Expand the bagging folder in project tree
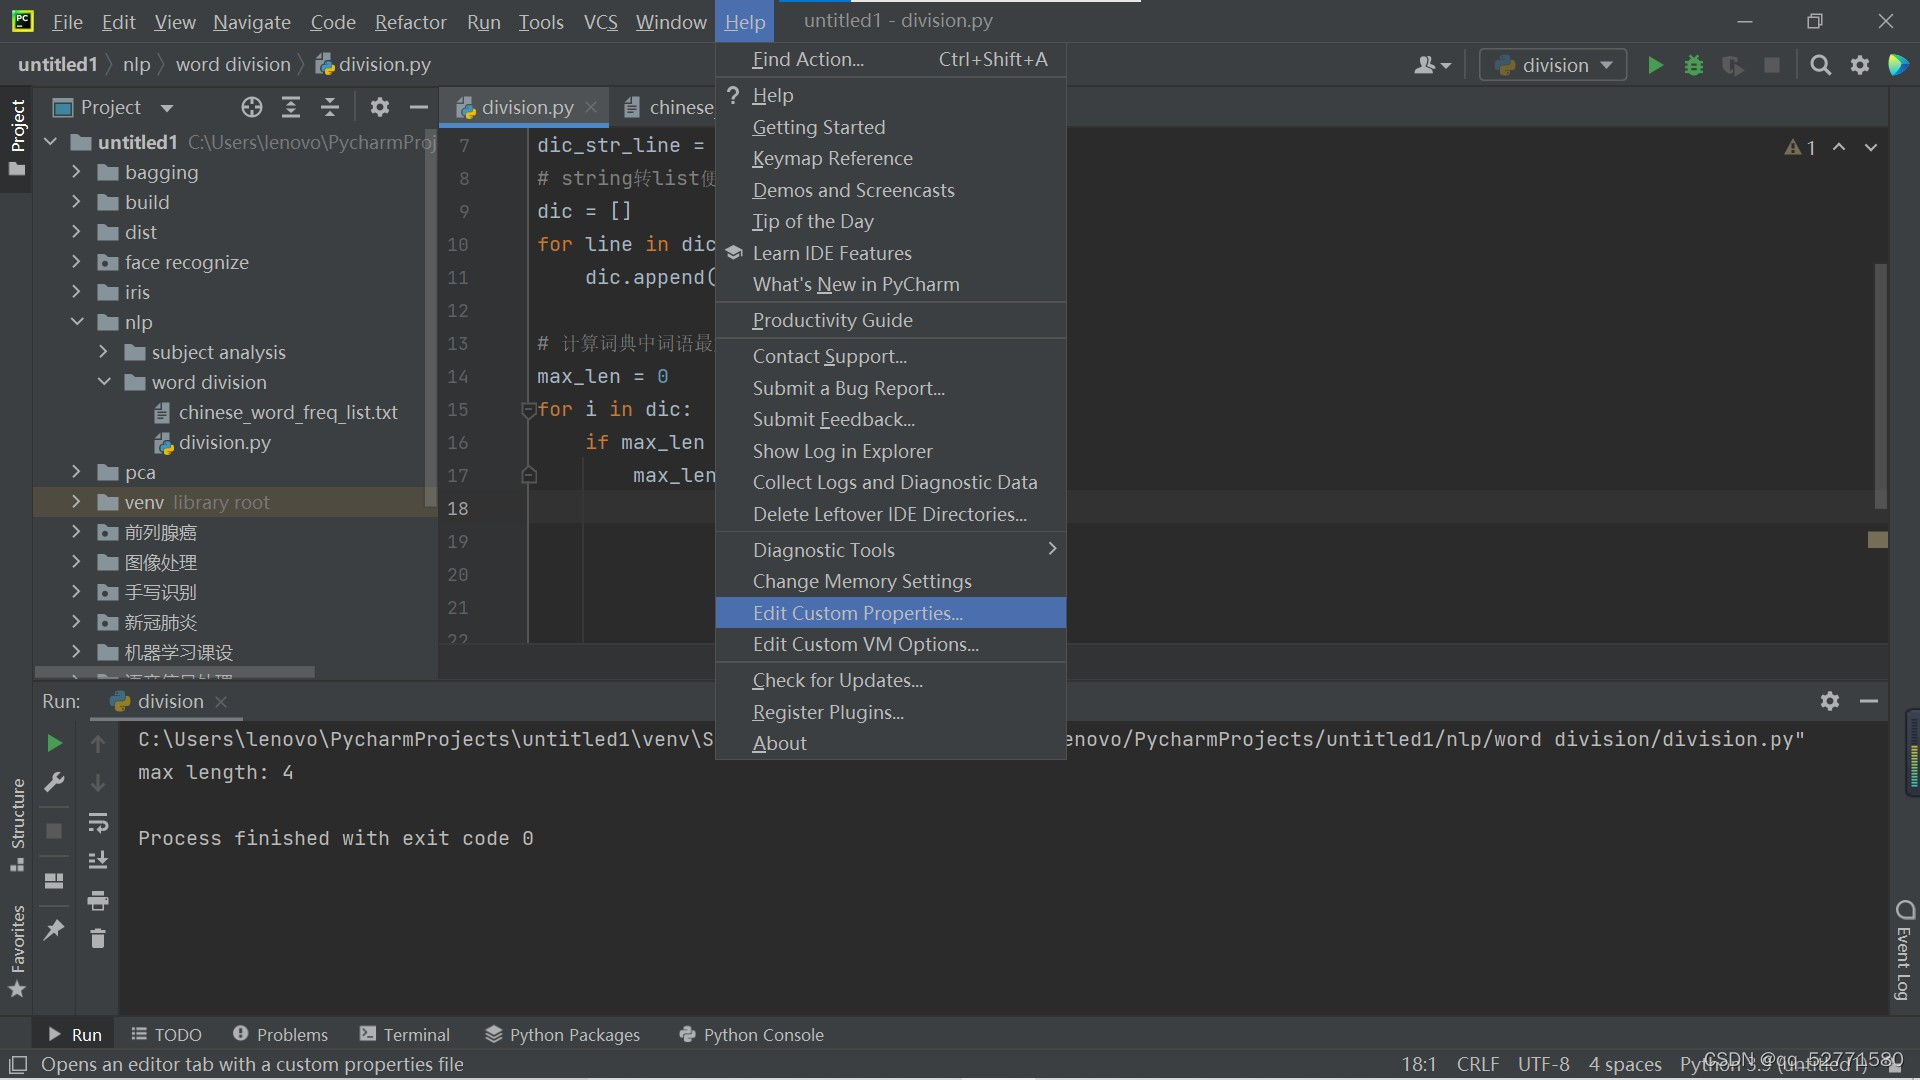The height and width of the screenshot is (1080, 1920). point(76,172)
